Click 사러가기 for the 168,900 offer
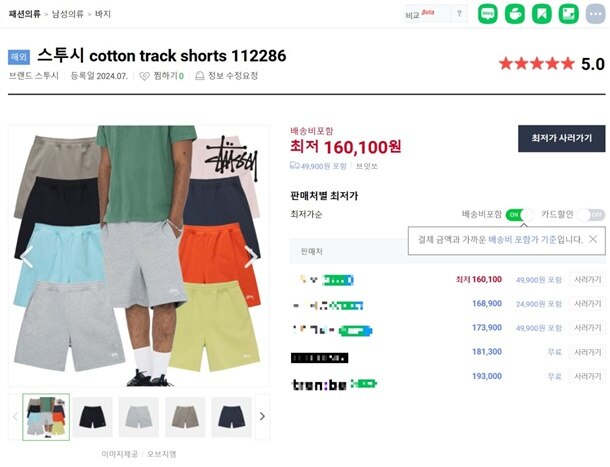 [x=587, y=304]
